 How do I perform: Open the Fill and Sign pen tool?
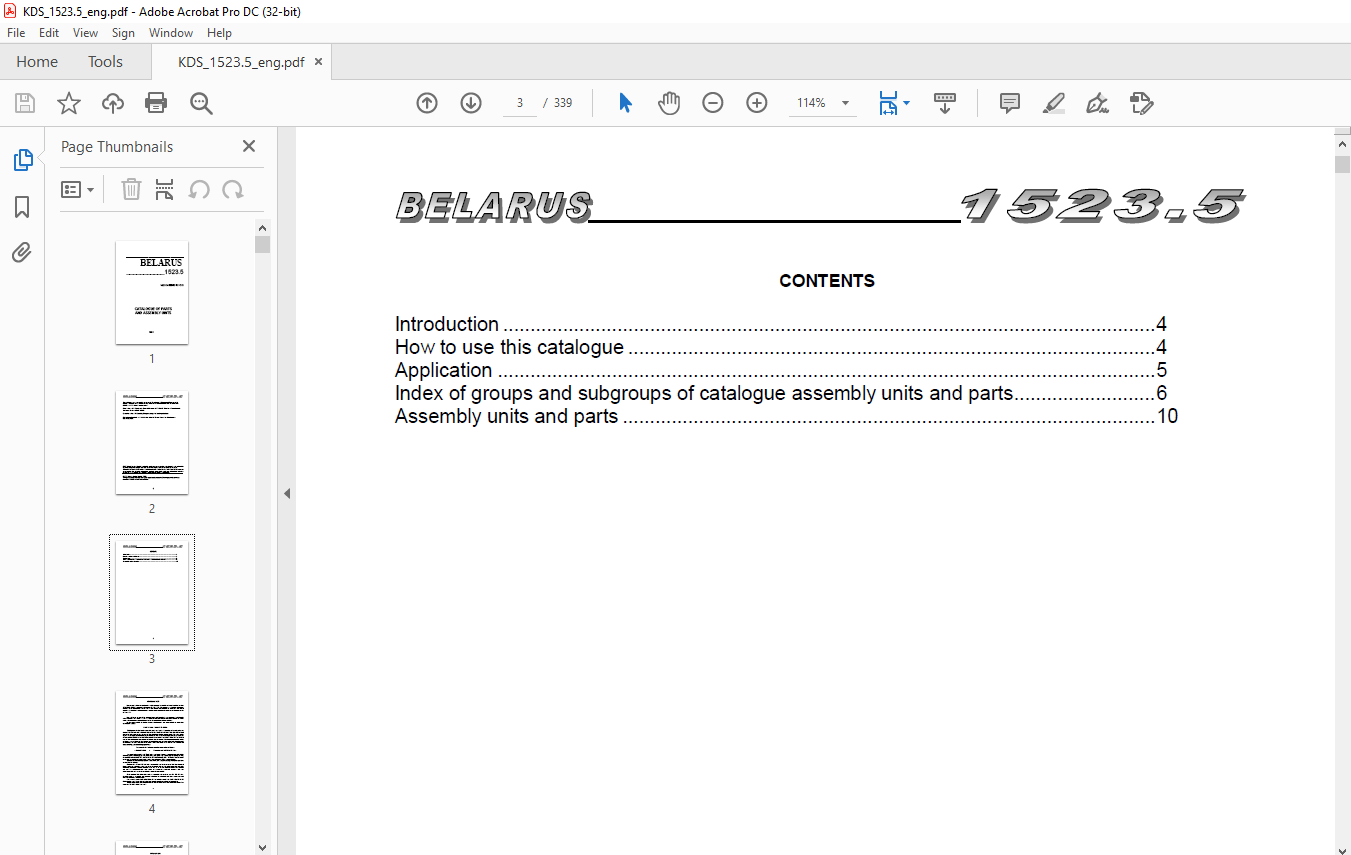pos(1098,103)
